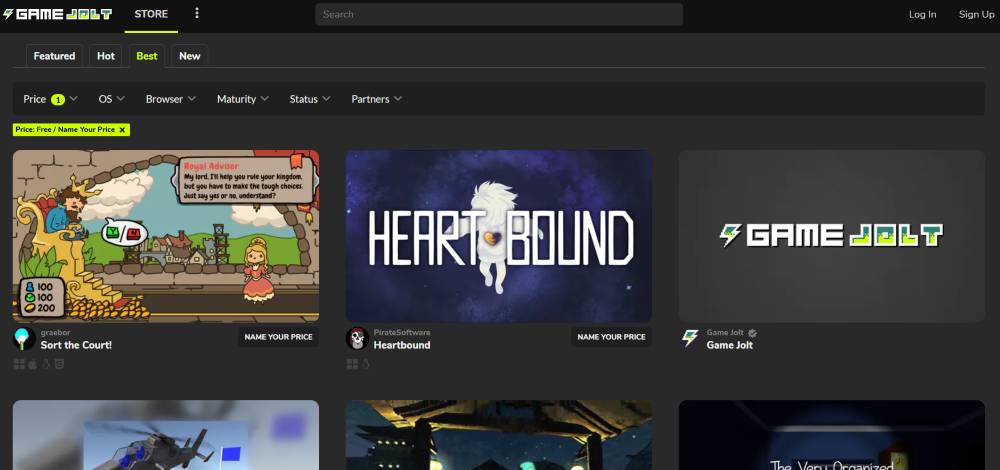Open the Partners filter dropdown

[377, 99]
